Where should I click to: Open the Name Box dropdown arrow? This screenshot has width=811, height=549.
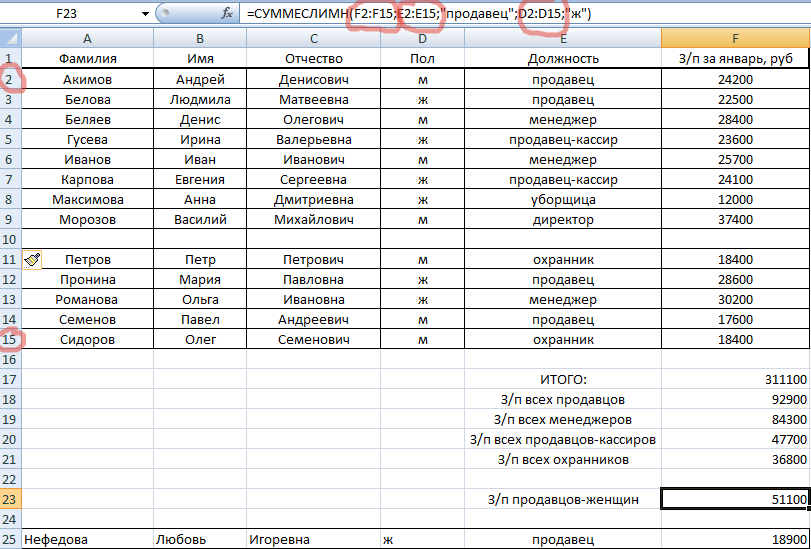coord(145,15)
